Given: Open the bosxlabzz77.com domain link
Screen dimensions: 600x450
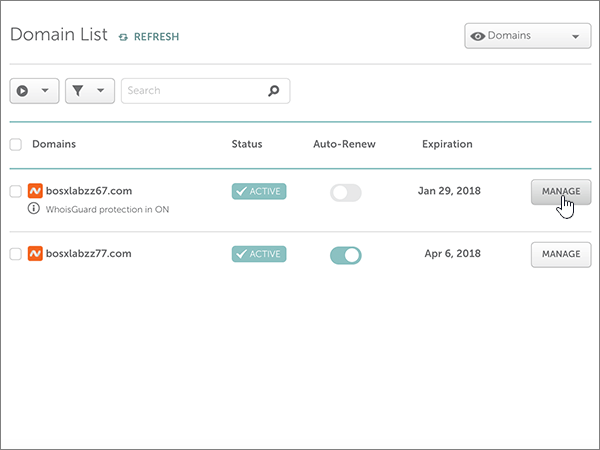Looking at the screenshot, I should 89,254.
